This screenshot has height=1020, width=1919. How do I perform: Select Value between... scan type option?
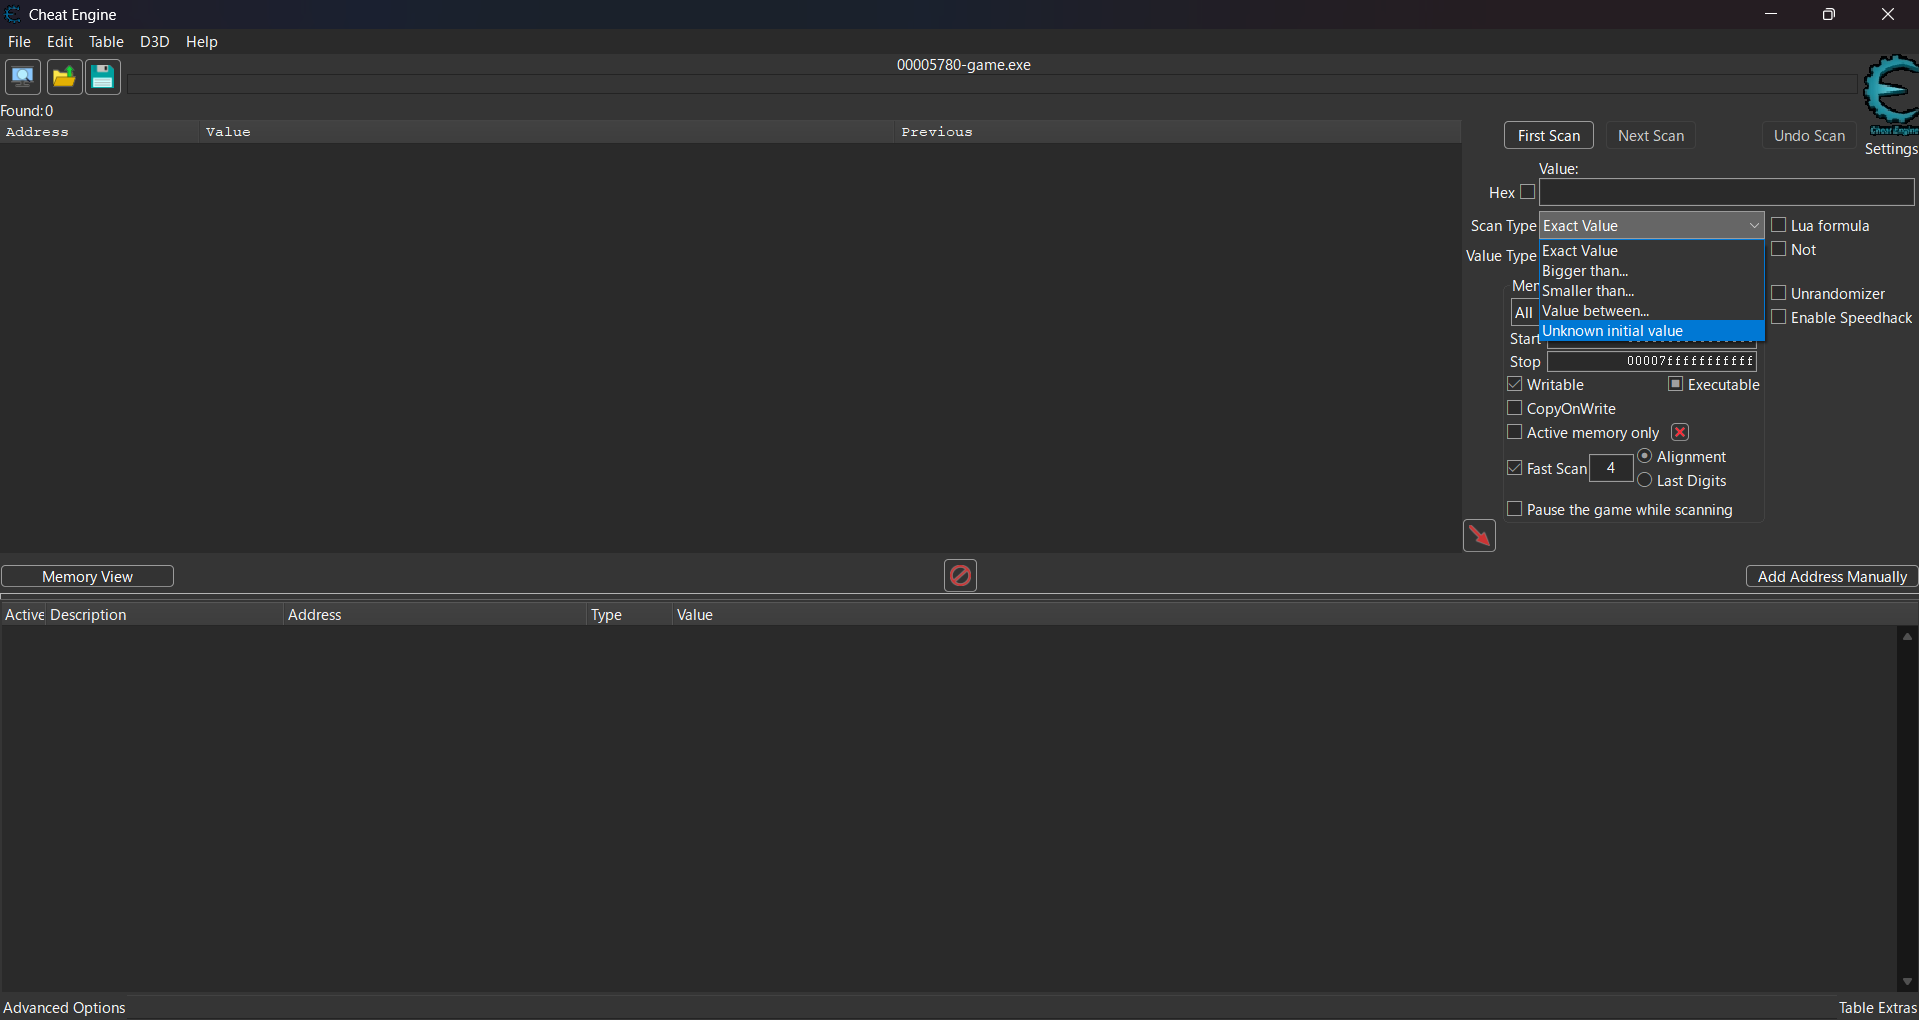click(1595, 311)
